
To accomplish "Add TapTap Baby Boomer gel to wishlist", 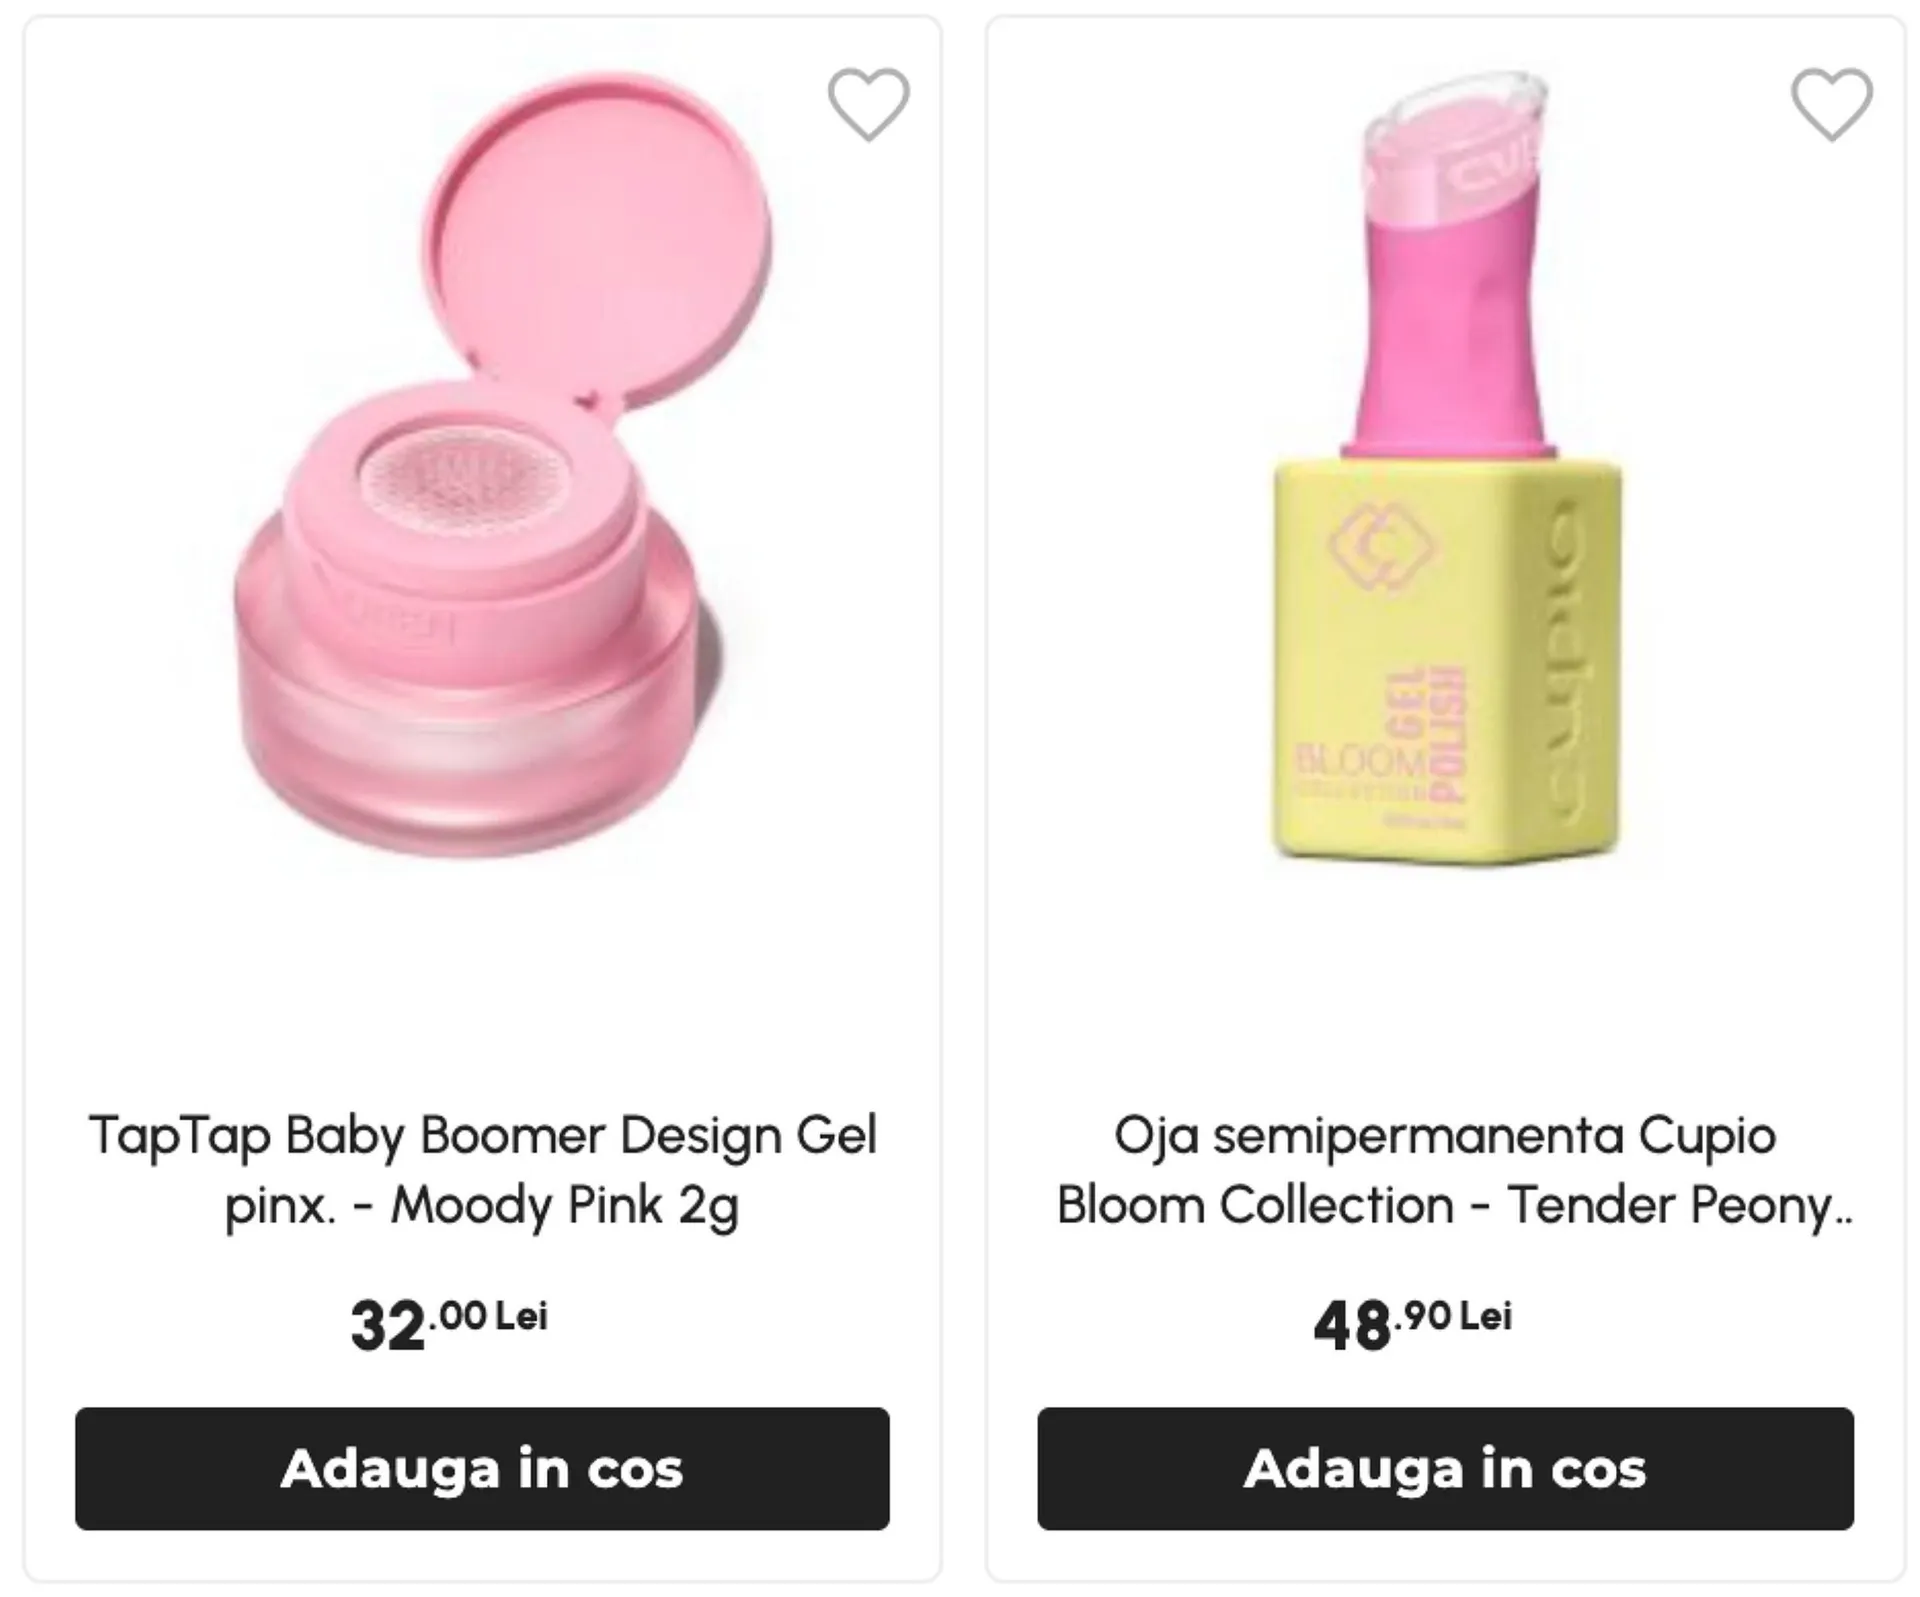I will [x=868, y=104].
